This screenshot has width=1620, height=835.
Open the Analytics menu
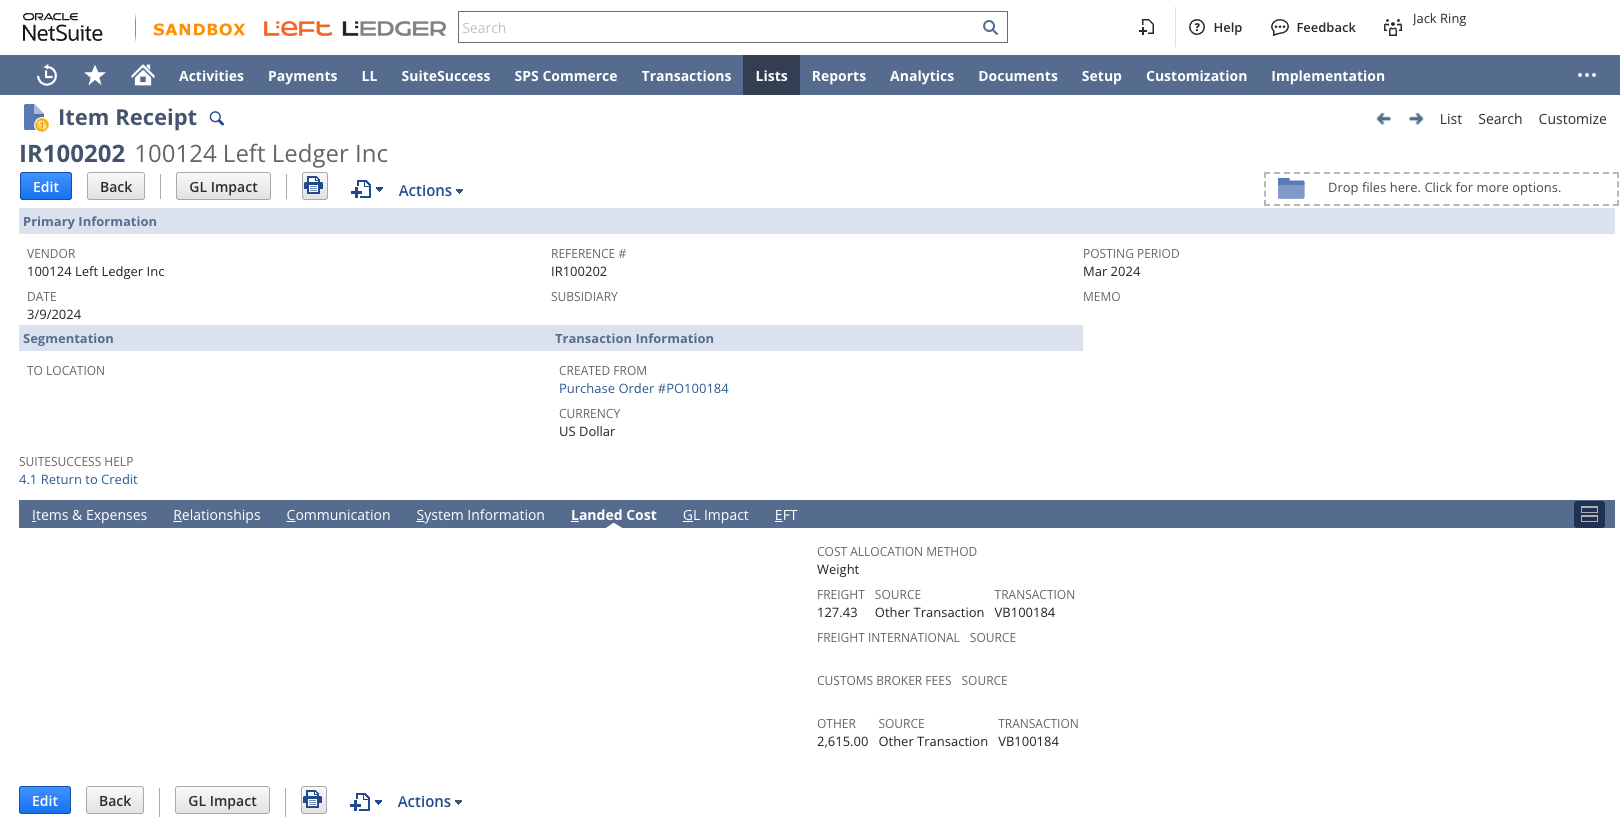(x=922, y=76)
